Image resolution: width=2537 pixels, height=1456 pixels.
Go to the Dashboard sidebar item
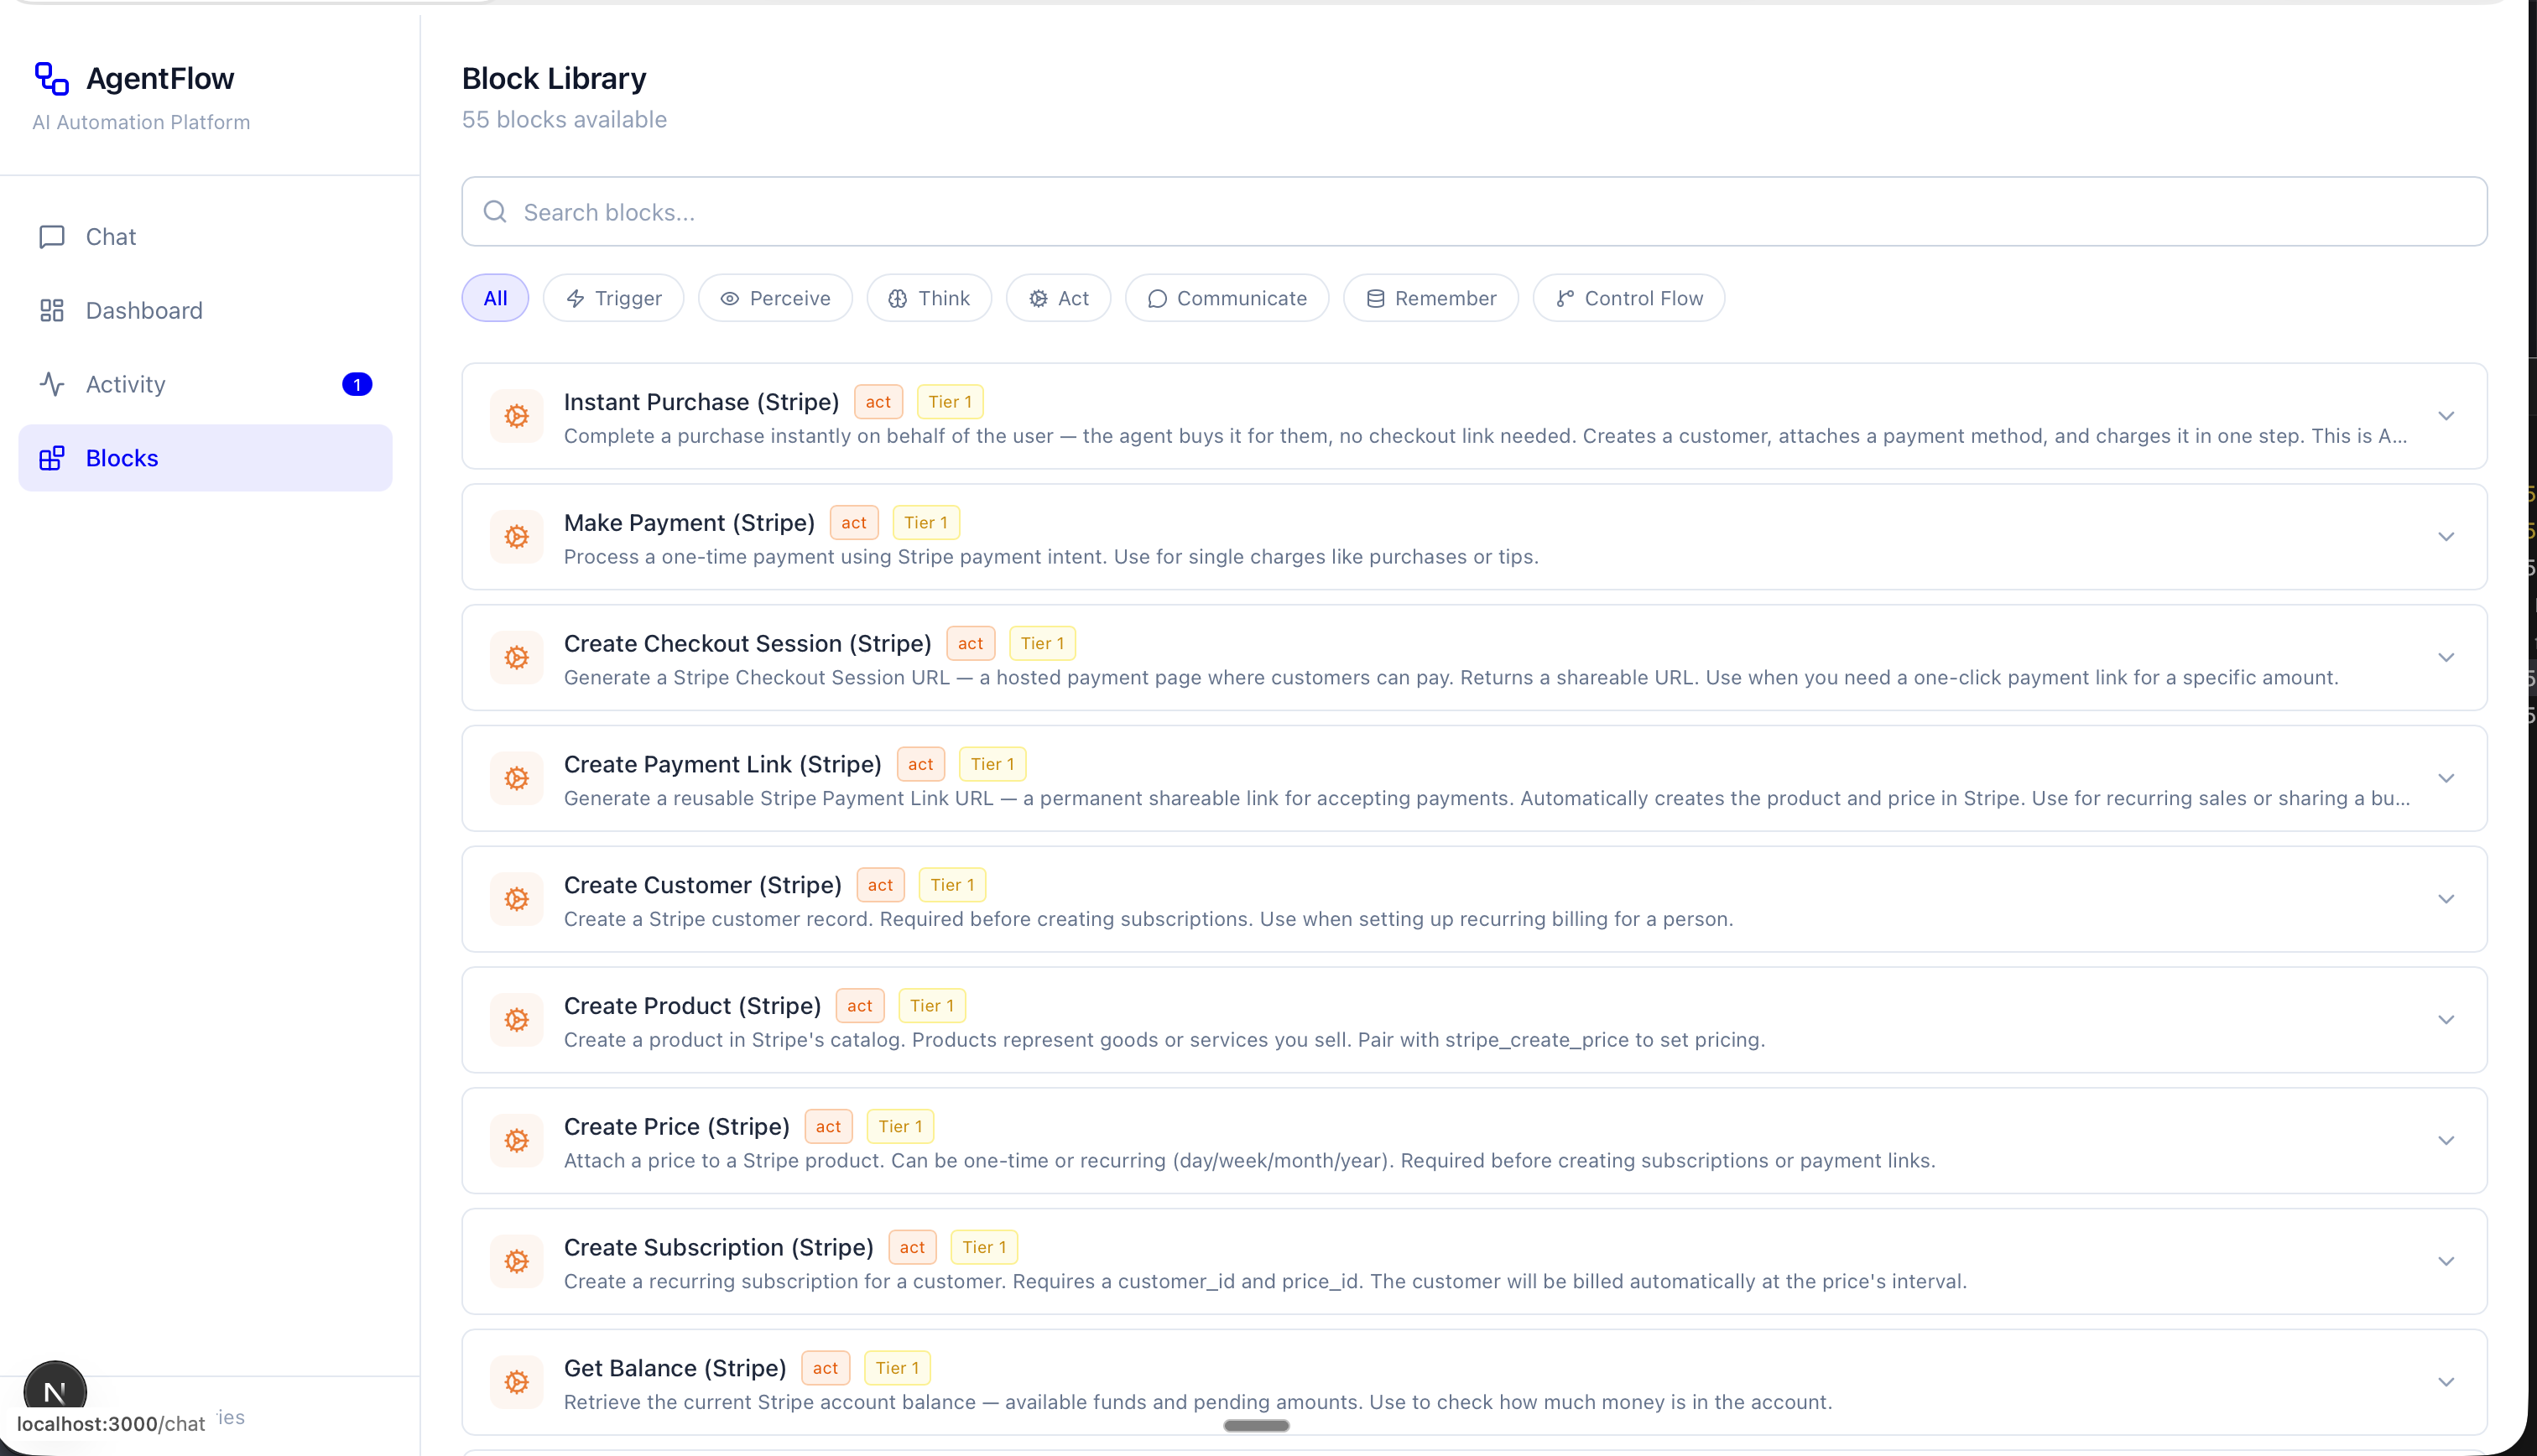click(x=143, y=311)
